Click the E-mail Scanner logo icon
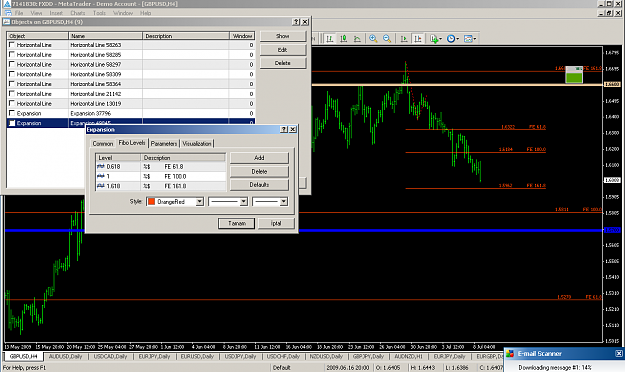Image resolution: width=625 pixels, height=372 pixels. click(510, 353)
